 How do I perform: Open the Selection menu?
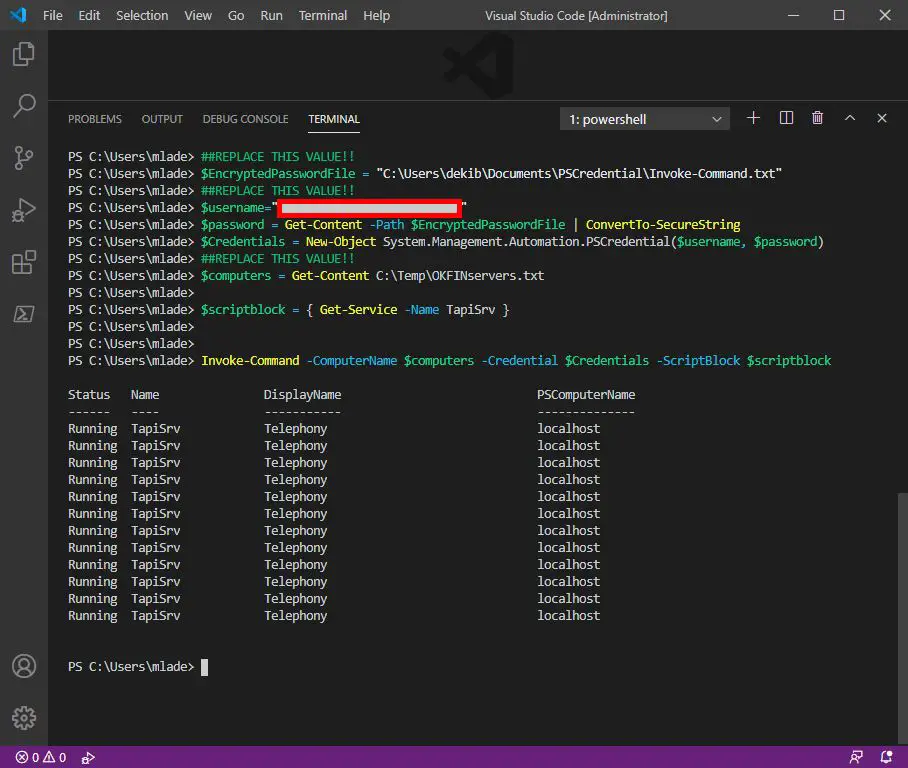pos(142,16)
